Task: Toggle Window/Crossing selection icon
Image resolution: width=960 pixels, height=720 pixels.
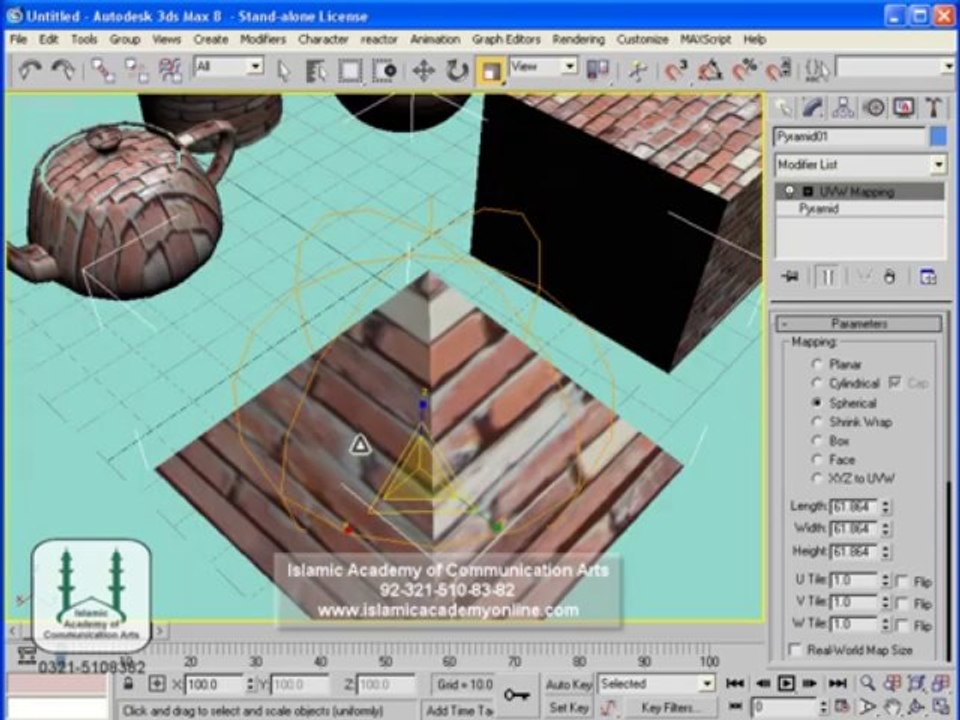Action: click(x=384, y=70)
